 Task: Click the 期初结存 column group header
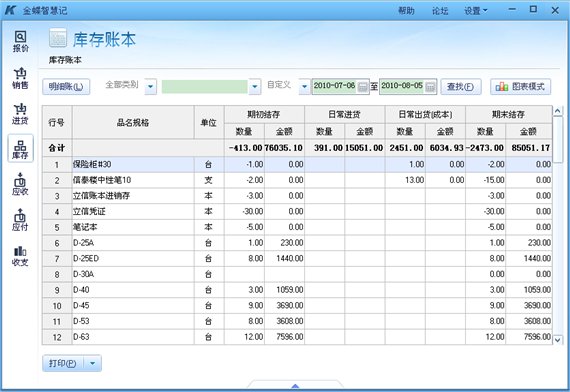coord(264,115)
